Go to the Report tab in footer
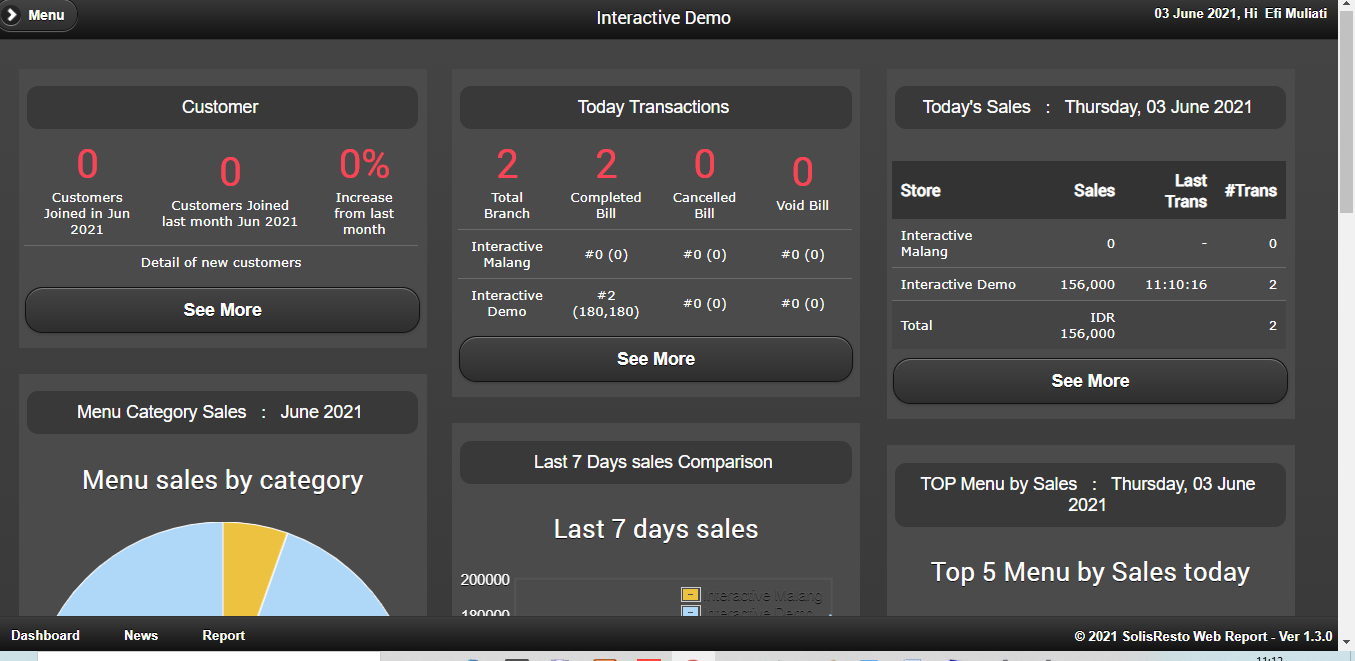This screenshot has width=1355, height=661. click(x=223, y=636)
